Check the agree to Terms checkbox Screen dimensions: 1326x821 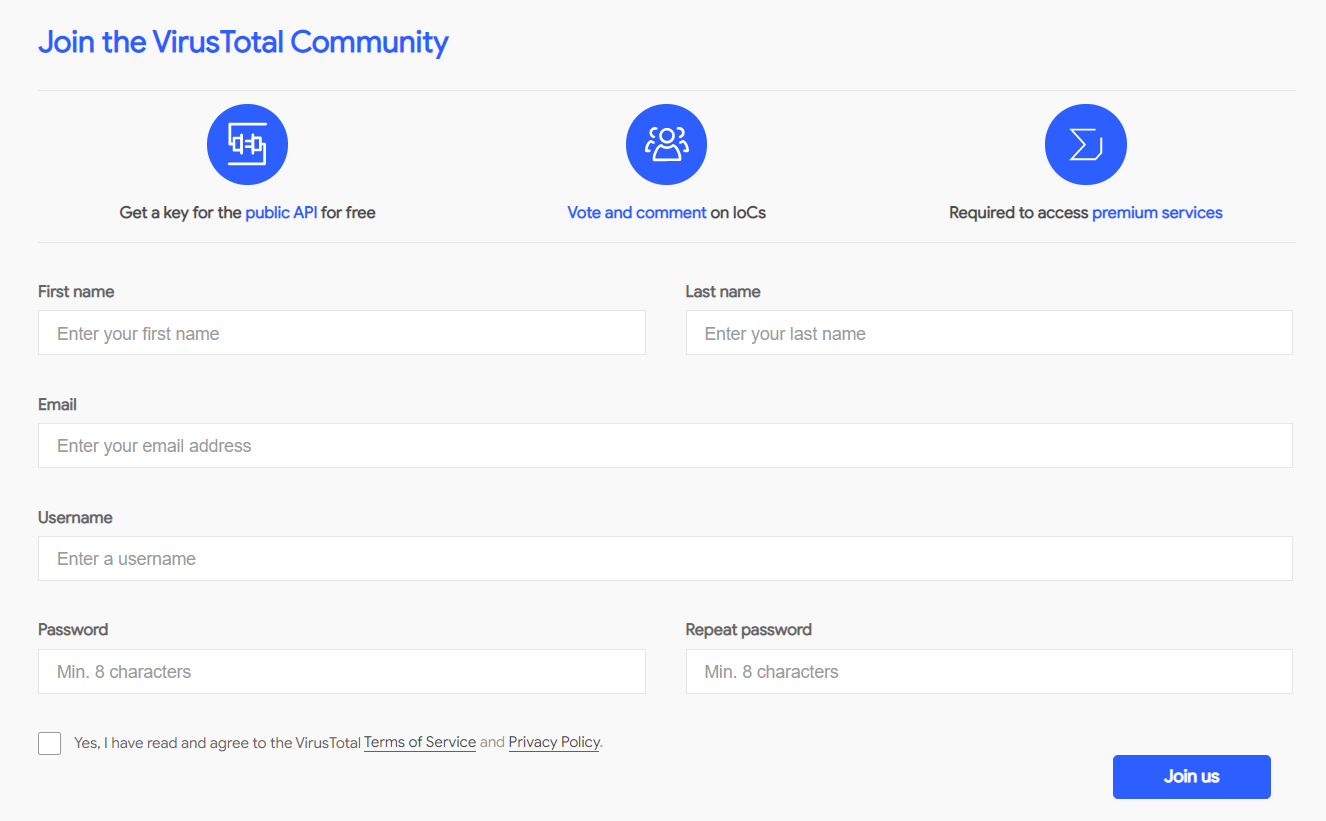(x=50, y=743)
